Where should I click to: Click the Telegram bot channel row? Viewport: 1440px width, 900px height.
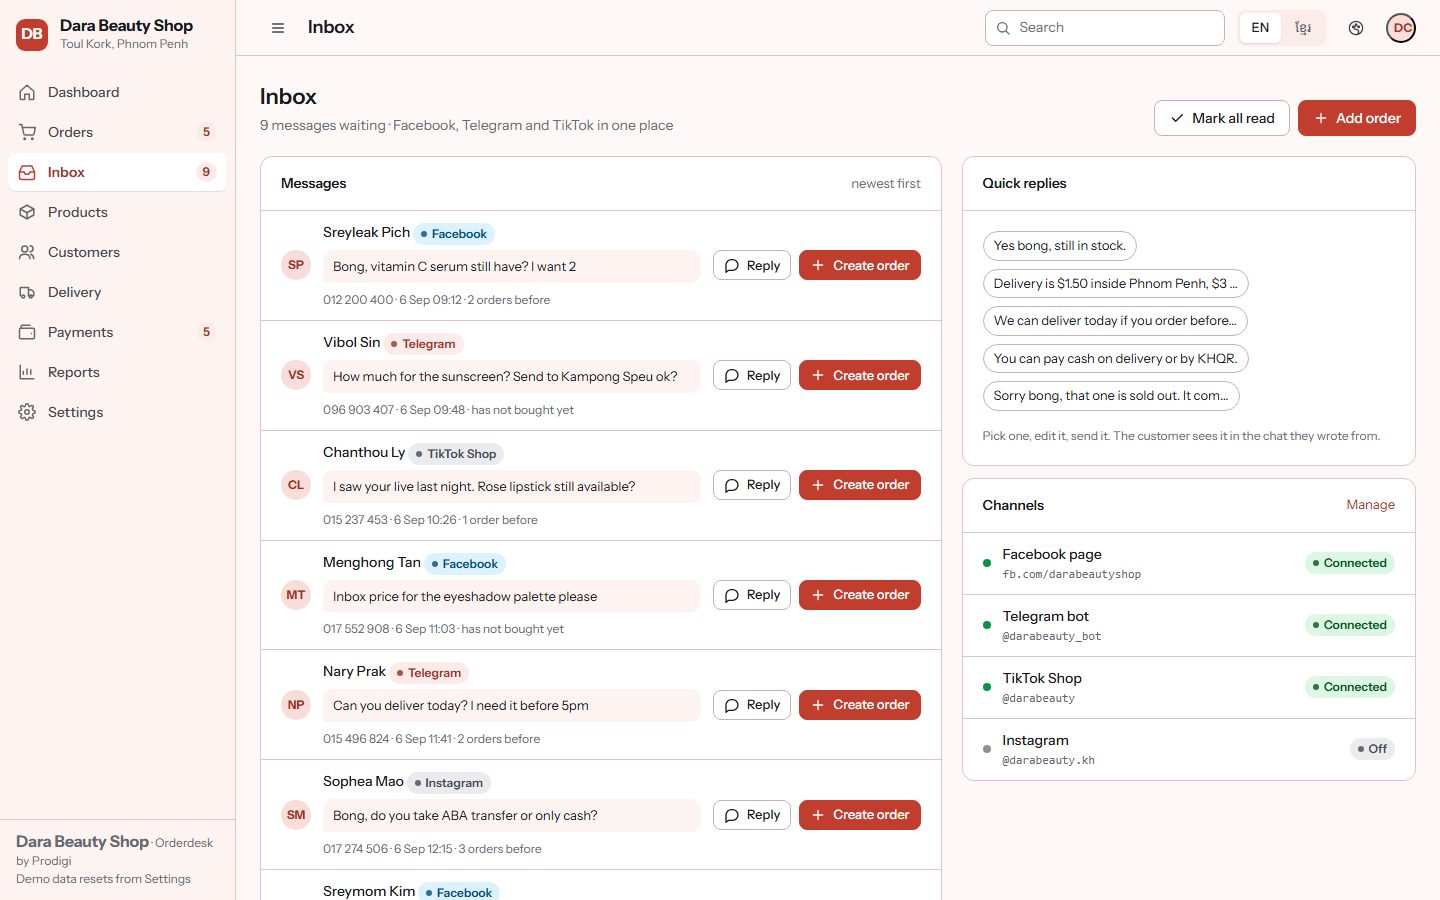point(1189,625)
